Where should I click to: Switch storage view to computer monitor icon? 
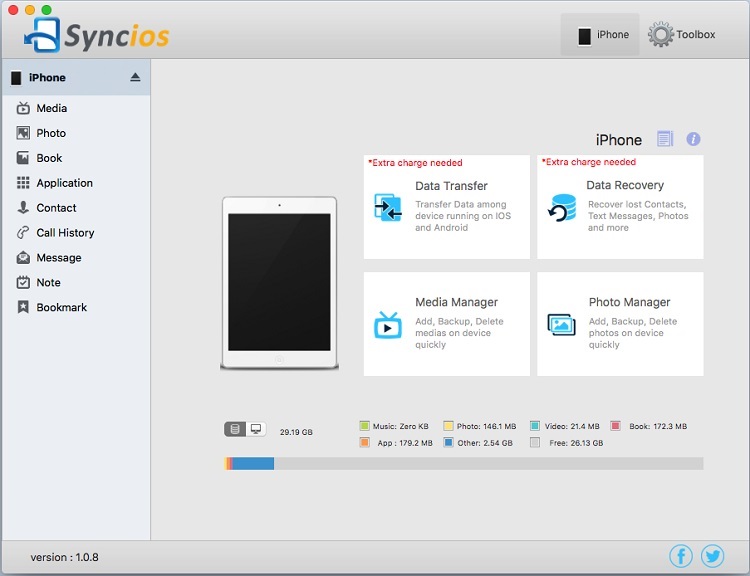pyautogui.click(x=256, y=429)
